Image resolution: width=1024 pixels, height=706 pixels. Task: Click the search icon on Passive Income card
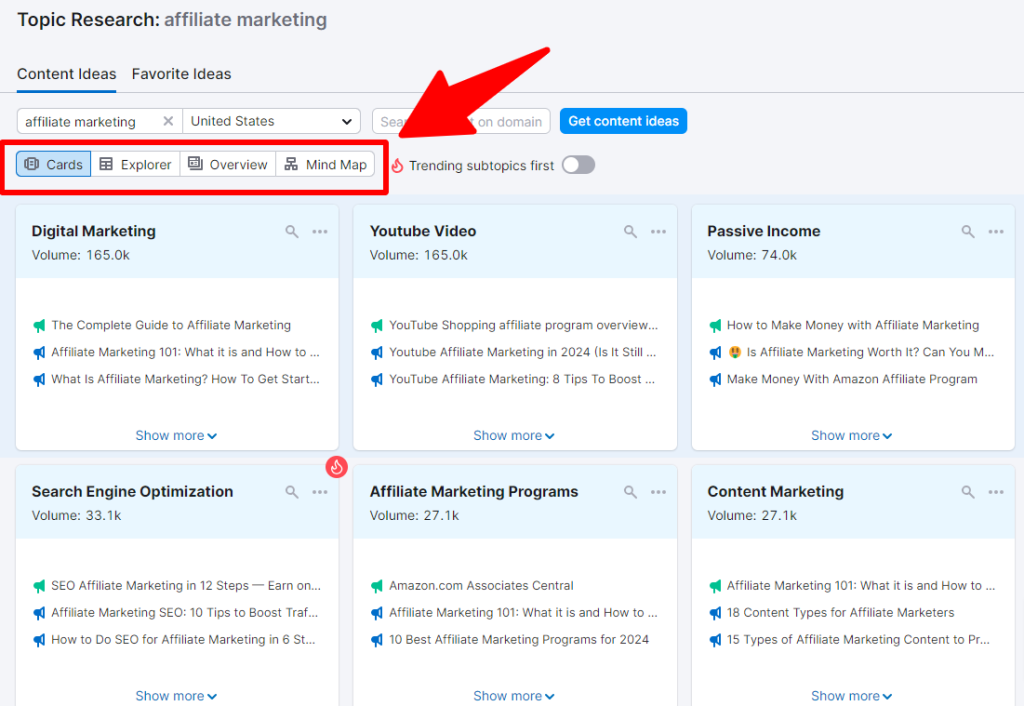968,232
